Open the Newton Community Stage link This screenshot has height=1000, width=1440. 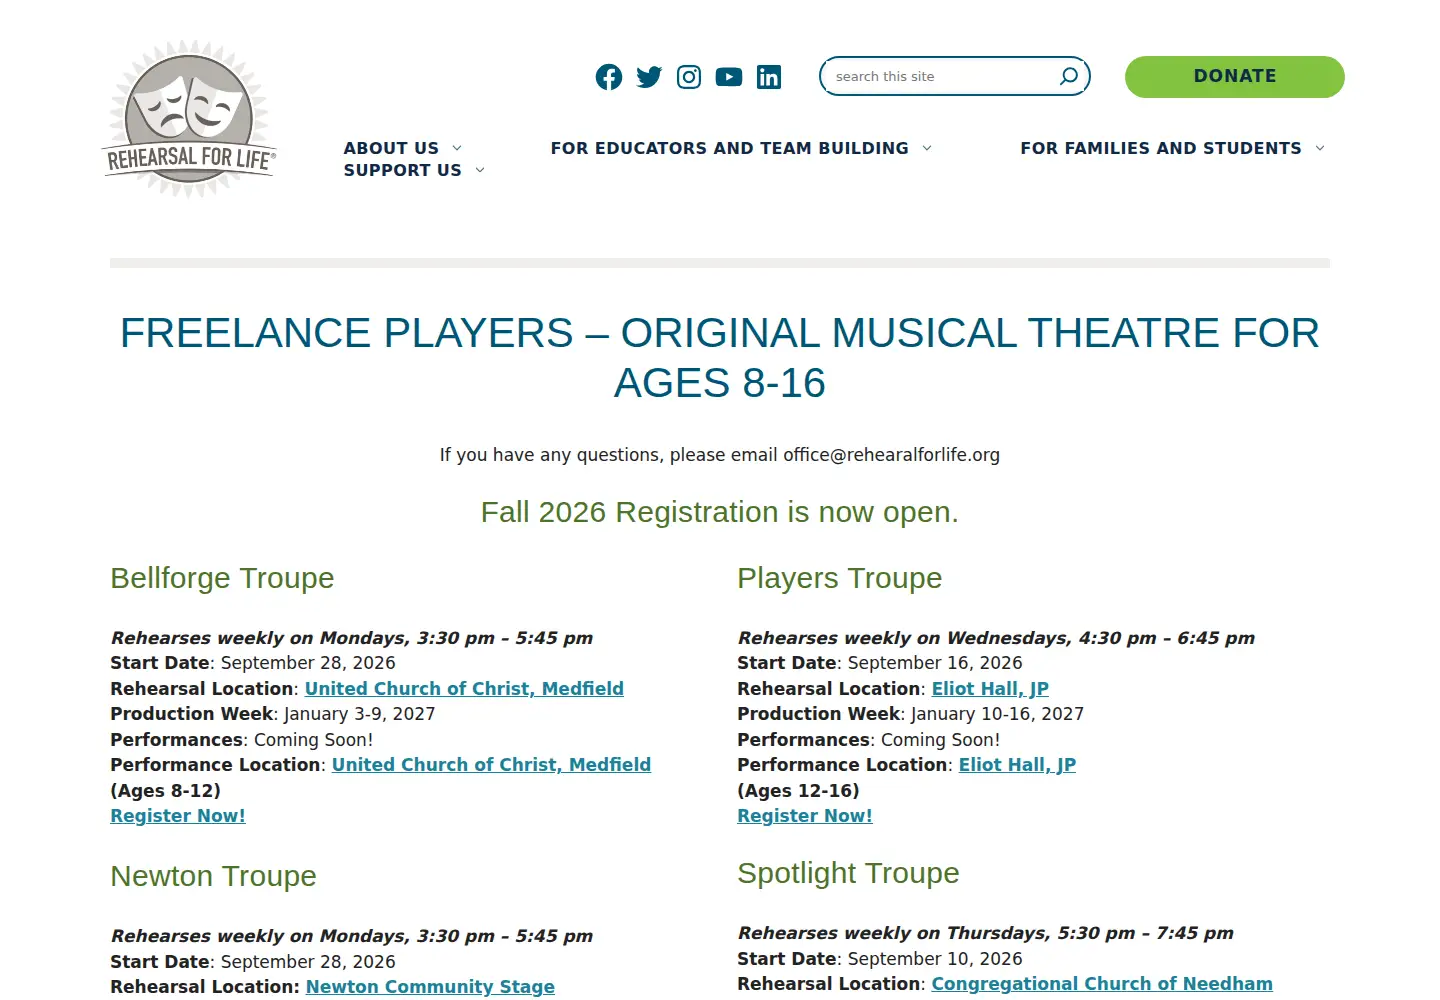(x=430, y=987)
